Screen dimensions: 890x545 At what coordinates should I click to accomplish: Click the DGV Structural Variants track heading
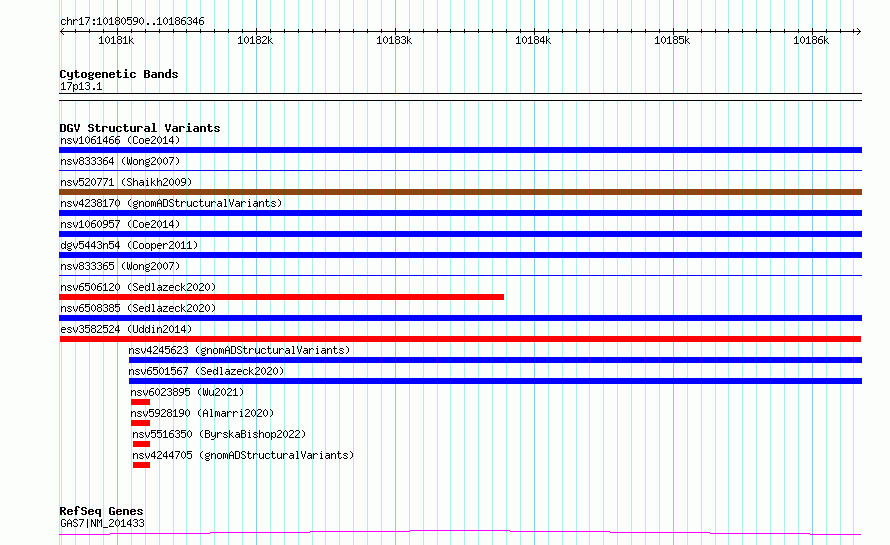[140, 128]
